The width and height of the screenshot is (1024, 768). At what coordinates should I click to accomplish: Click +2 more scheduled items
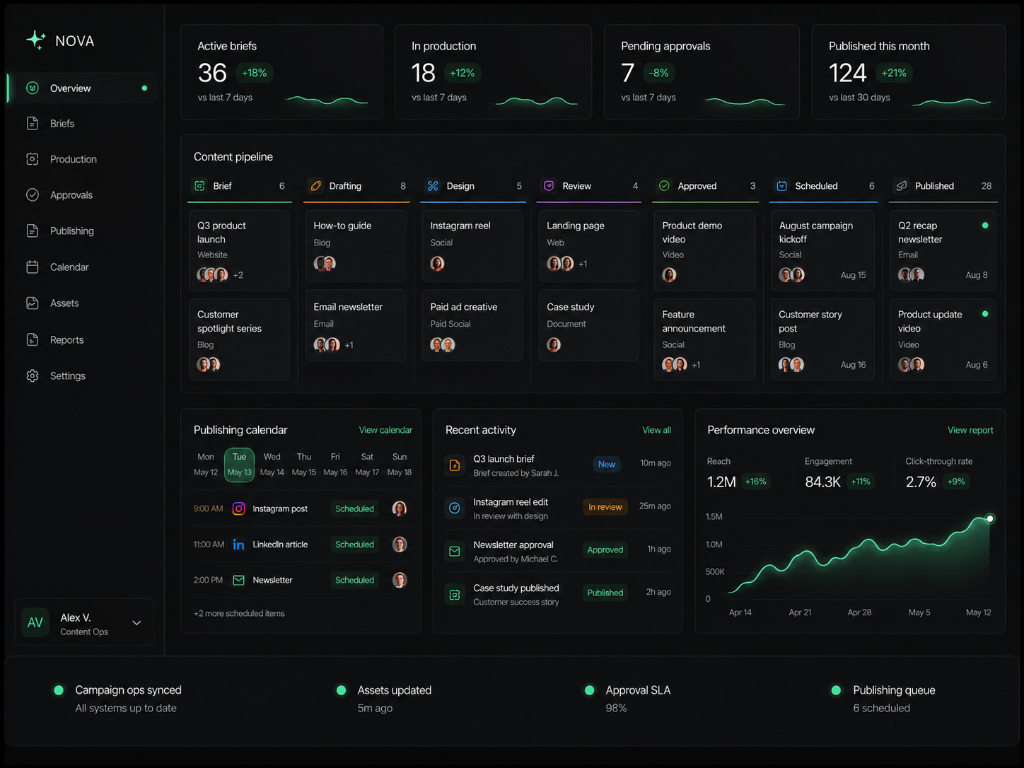click(239, 614)
